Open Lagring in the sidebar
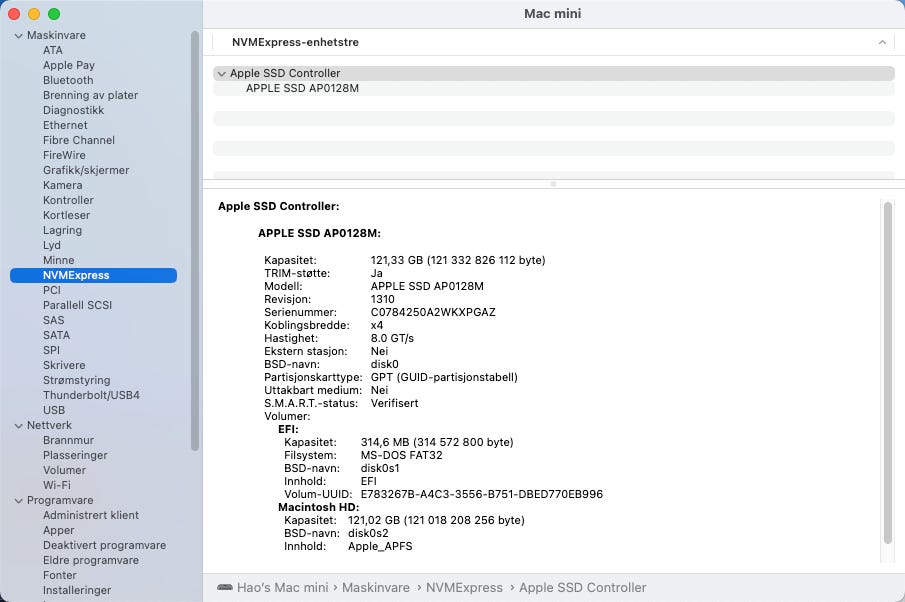Viewport: 905px width, 602px height. click(x=62, y=230)
